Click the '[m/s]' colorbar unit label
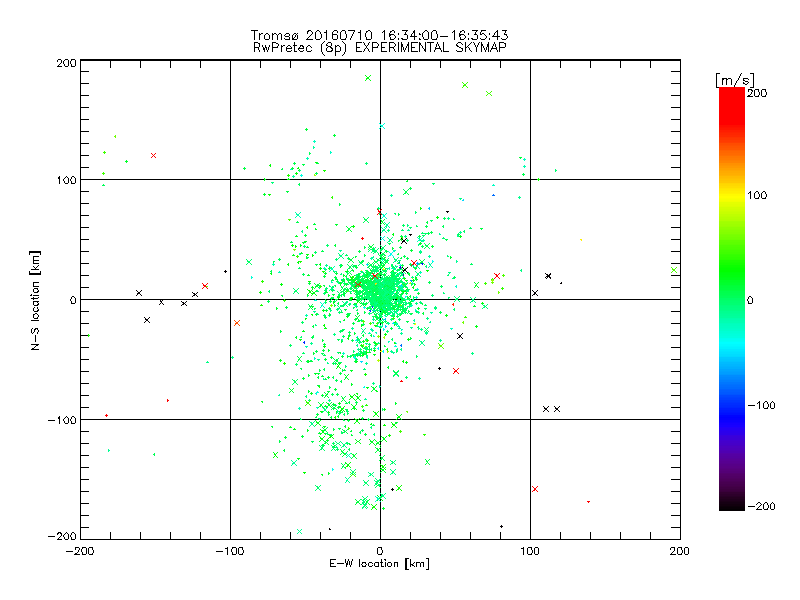Viewport: 800px width, 600px height. click(735, 80)
